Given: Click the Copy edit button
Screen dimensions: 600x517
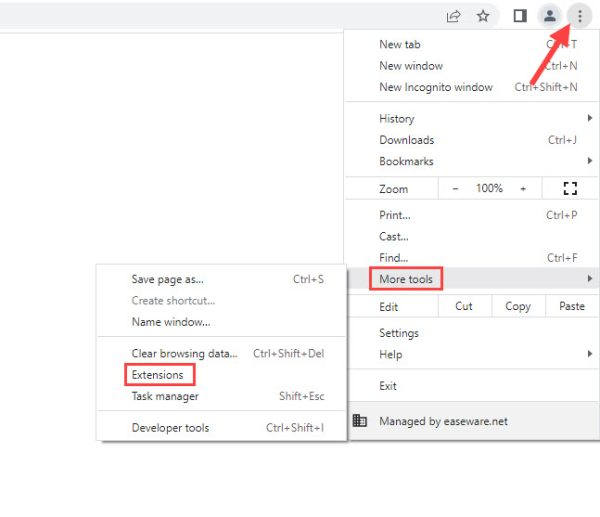Looking at the screenshot, I should [x=518, y=306].
